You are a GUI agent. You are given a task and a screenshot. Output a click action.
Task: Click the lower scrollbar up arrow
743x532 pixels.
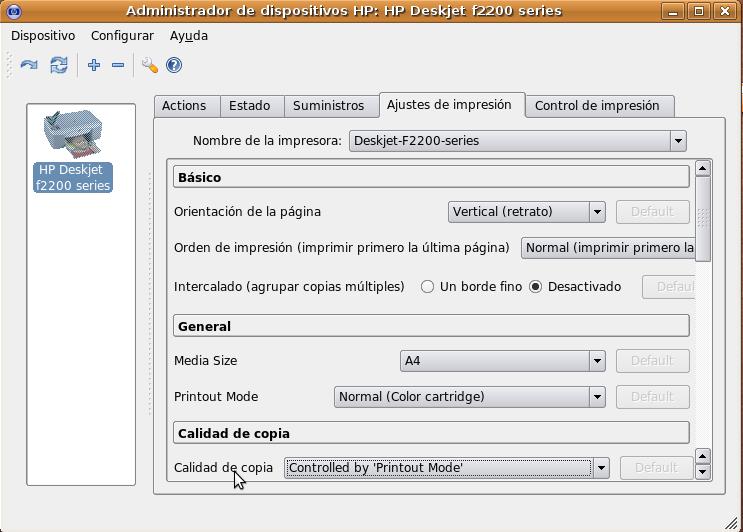pyautogui.click(x=703, y=456)
